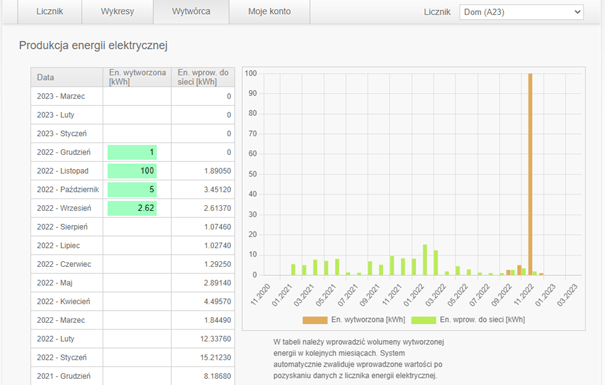Switch to the Wykresy tab
Image resolution: width=605 pixels, height=385 pixels.
tap(117, 12)
